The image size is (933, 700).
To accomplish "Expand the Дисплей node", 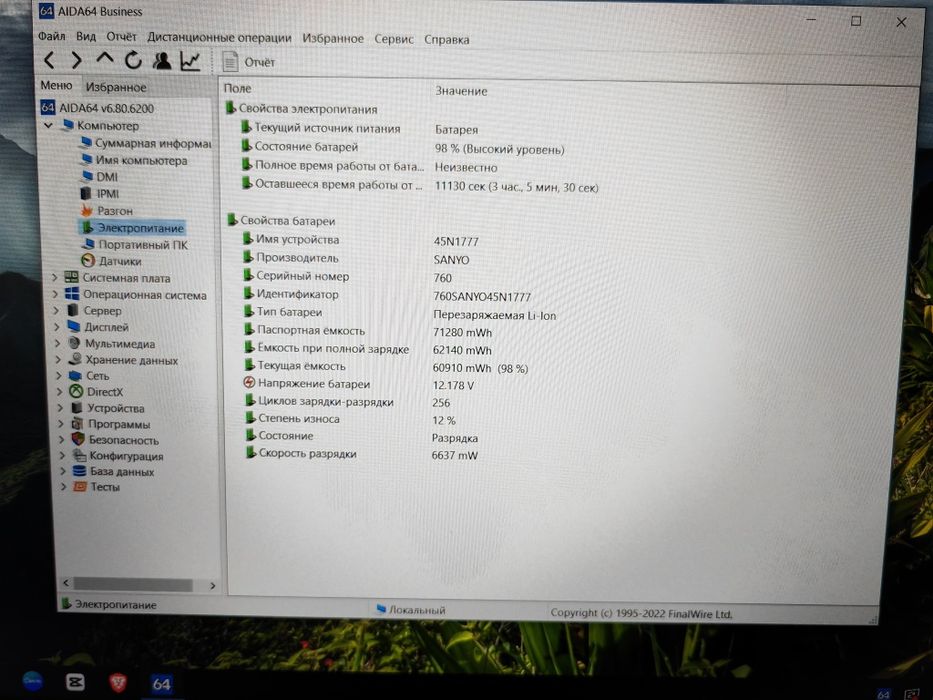I will coord(57,327).
